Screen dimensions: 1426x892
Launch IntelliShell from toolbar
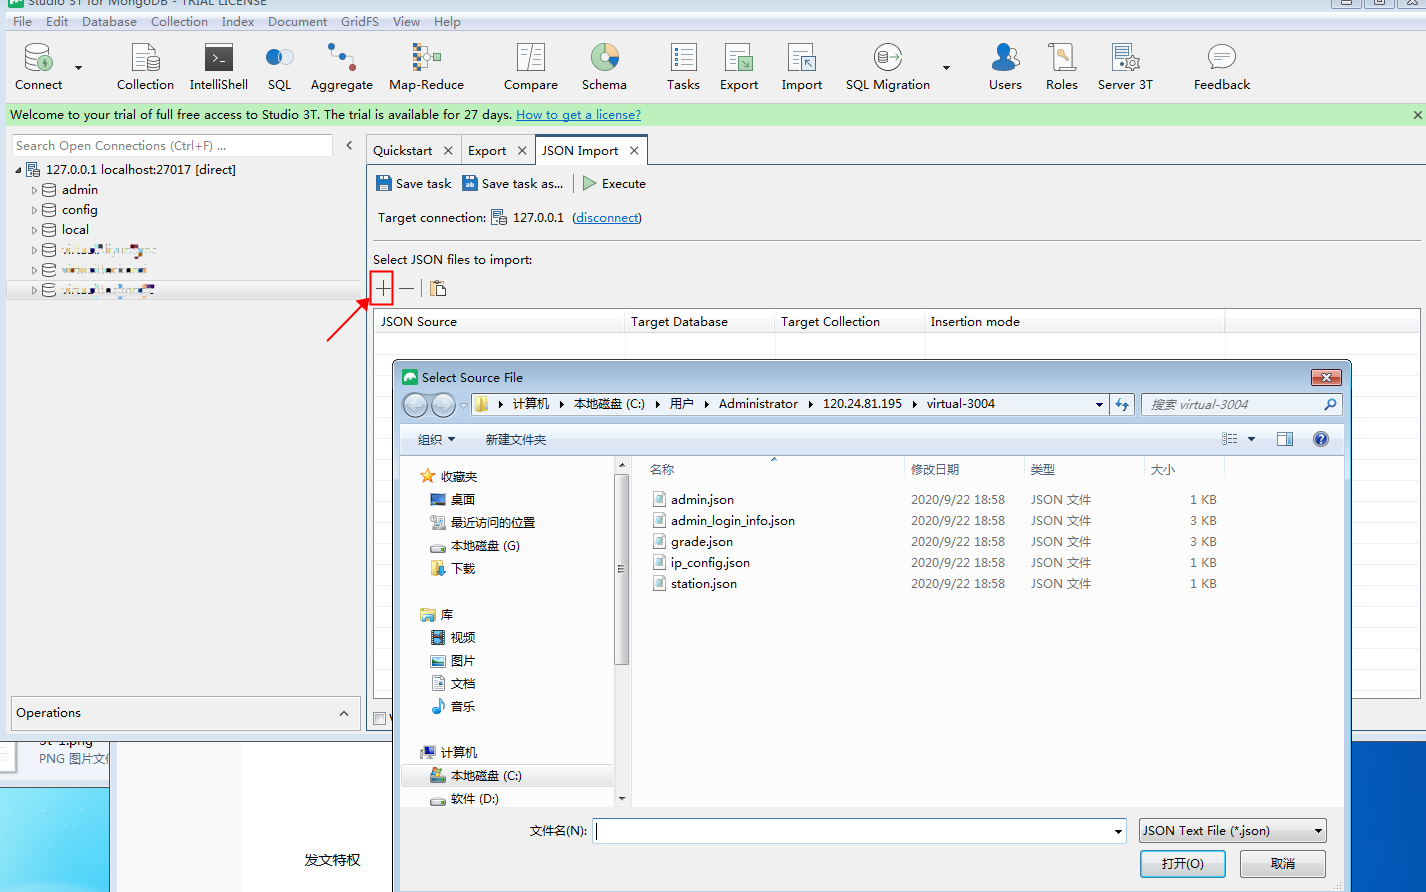pyautogui.click(x=219, y=67)
